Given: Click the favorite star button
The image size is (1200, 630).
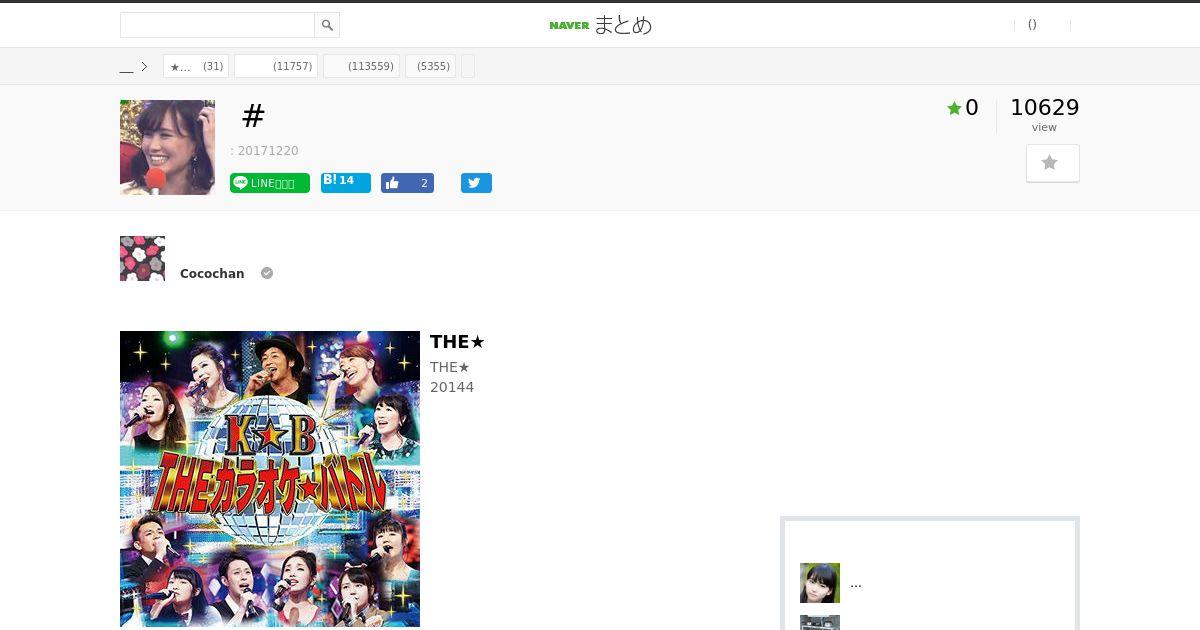Looking at the screenshot, I should [x=1053, y=163].
